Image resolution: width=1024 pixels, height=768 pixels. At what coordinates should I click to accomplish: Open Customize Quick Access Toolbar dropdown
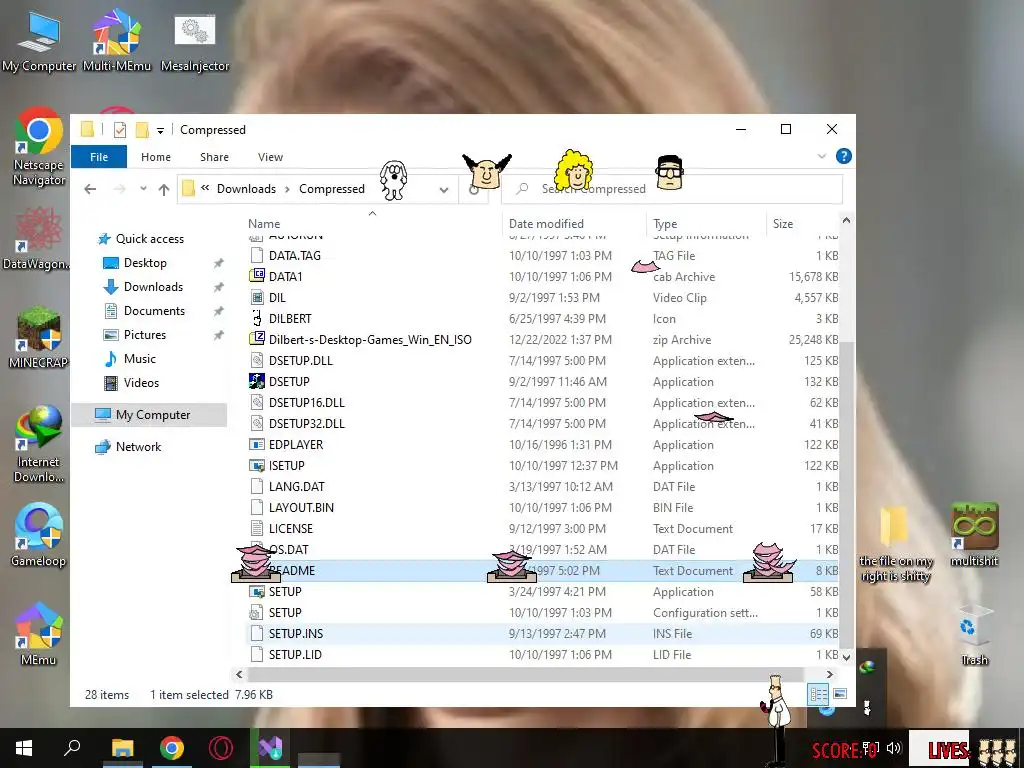click(160, 131)
